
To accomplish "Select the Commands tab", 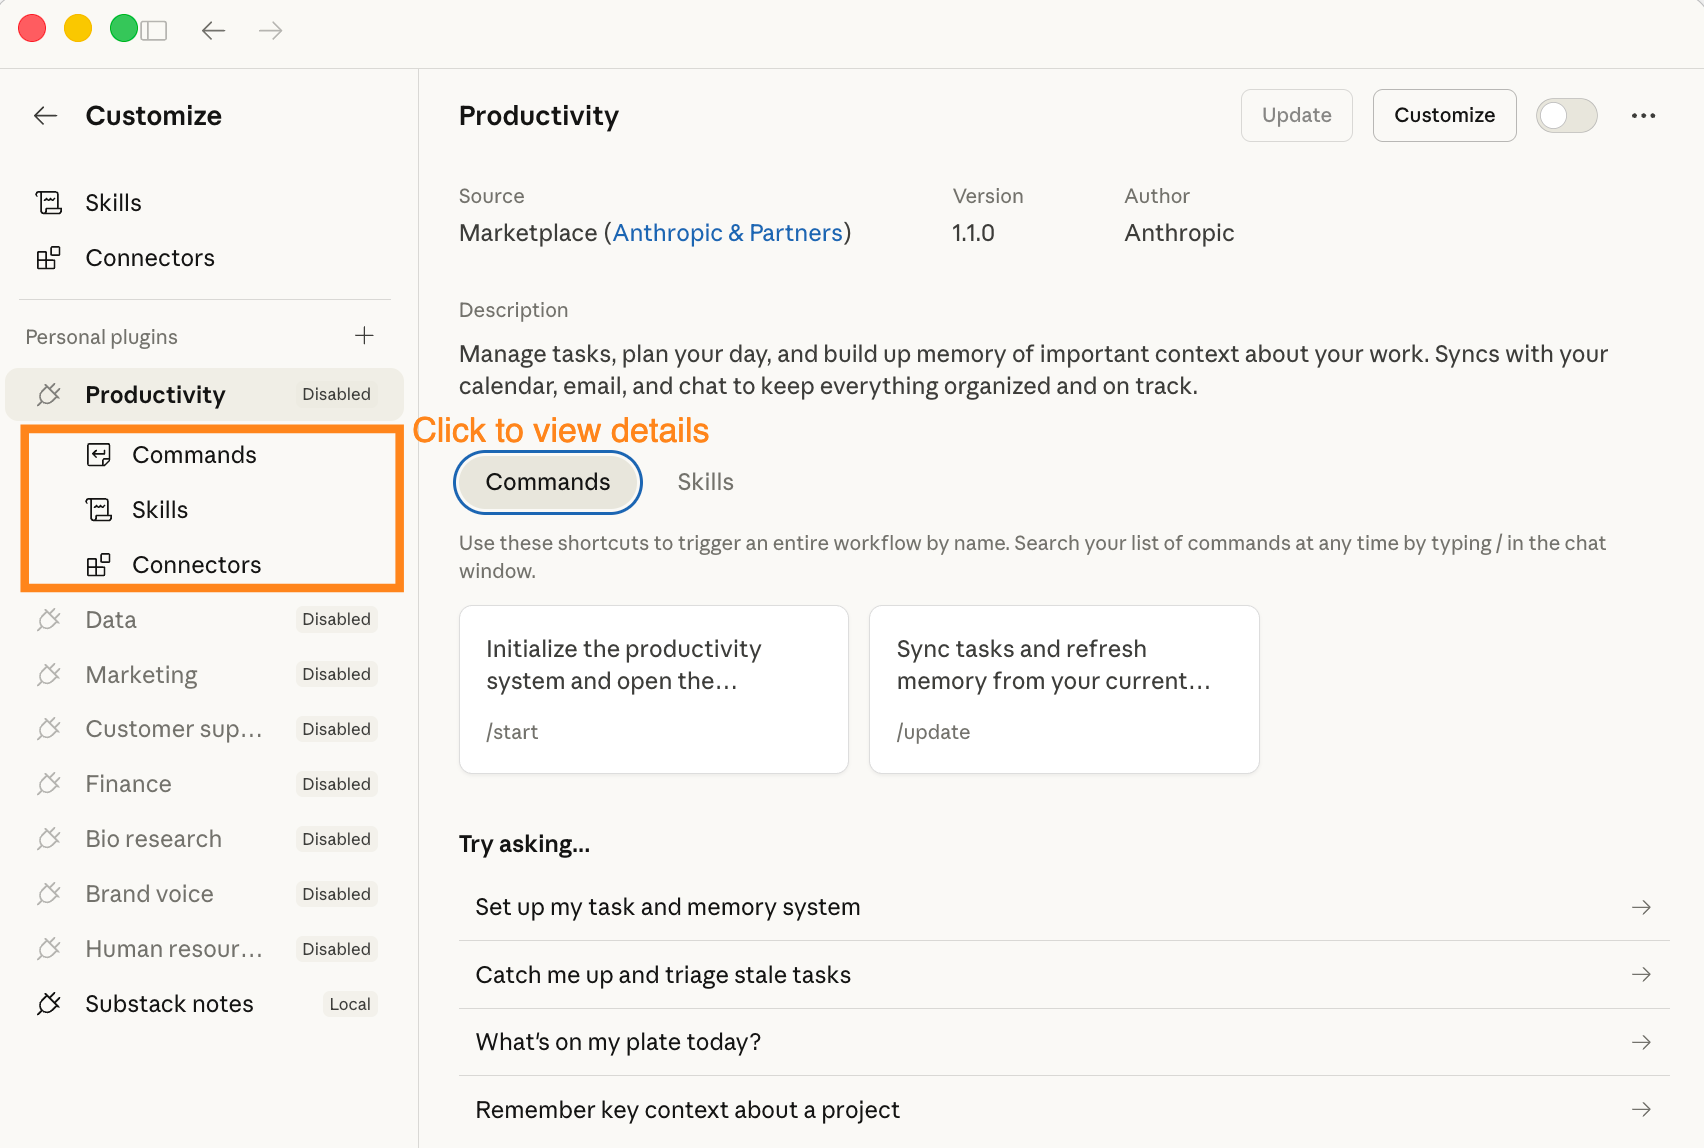I will click(548, 482).
